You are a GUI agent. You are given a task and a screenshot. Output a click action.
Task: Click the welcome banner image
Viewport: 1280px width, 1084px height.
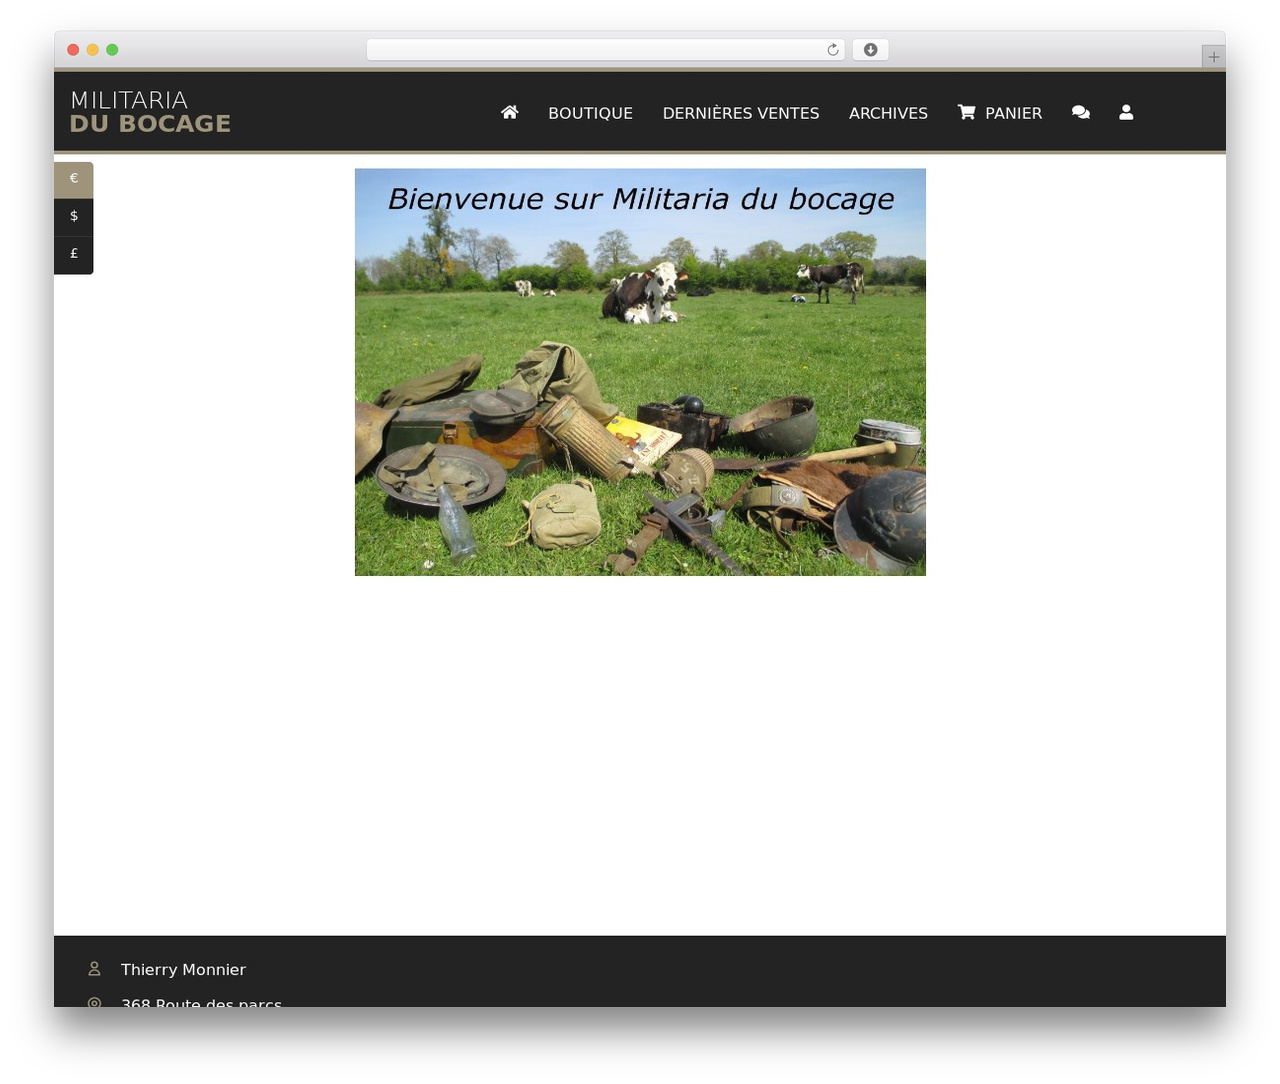pyautogui.click(x=640, y=372)
